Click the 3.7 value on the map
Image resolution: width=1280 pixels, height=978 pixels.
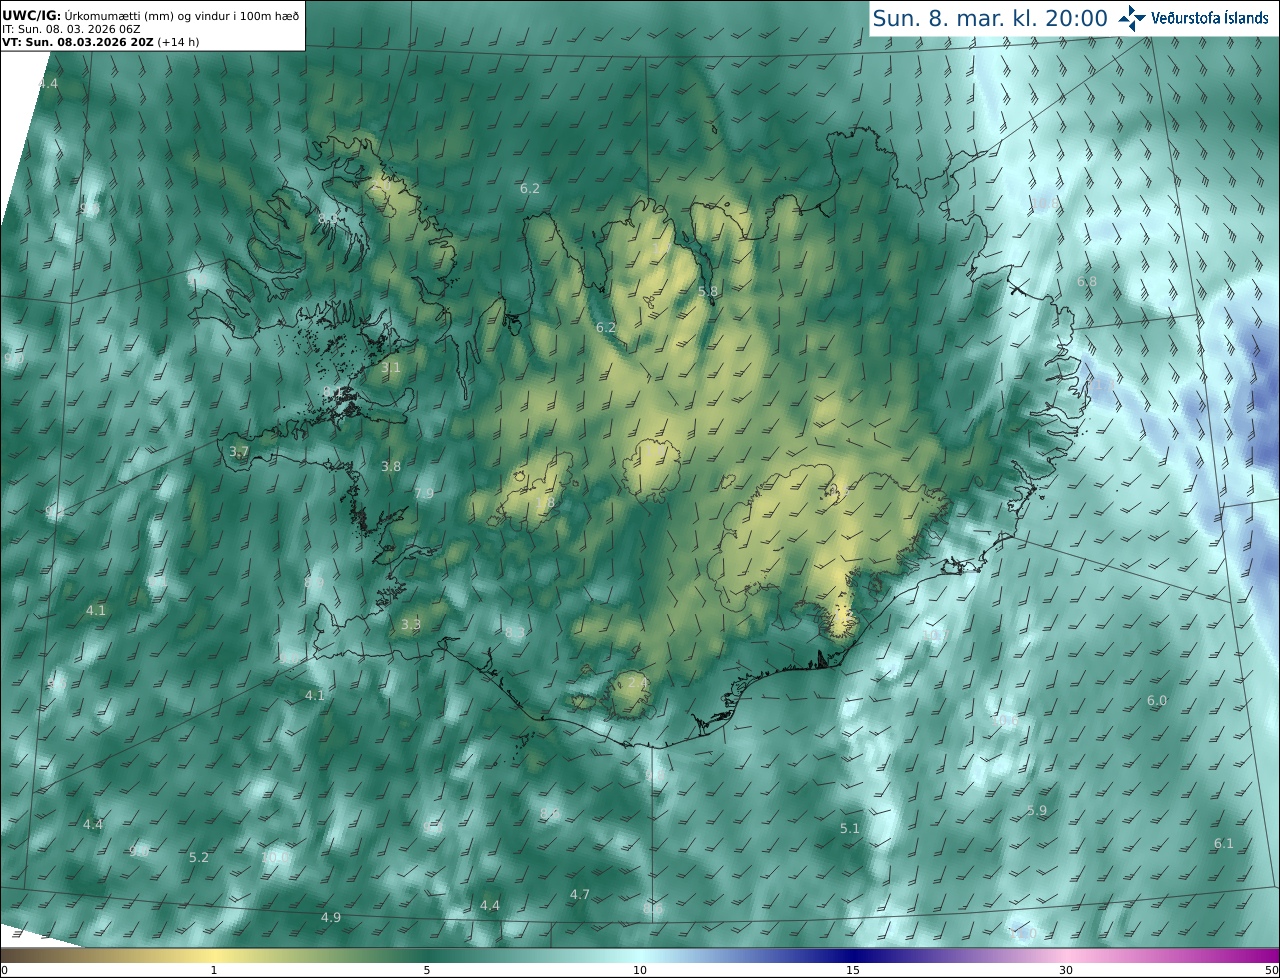tap(239, 452)
